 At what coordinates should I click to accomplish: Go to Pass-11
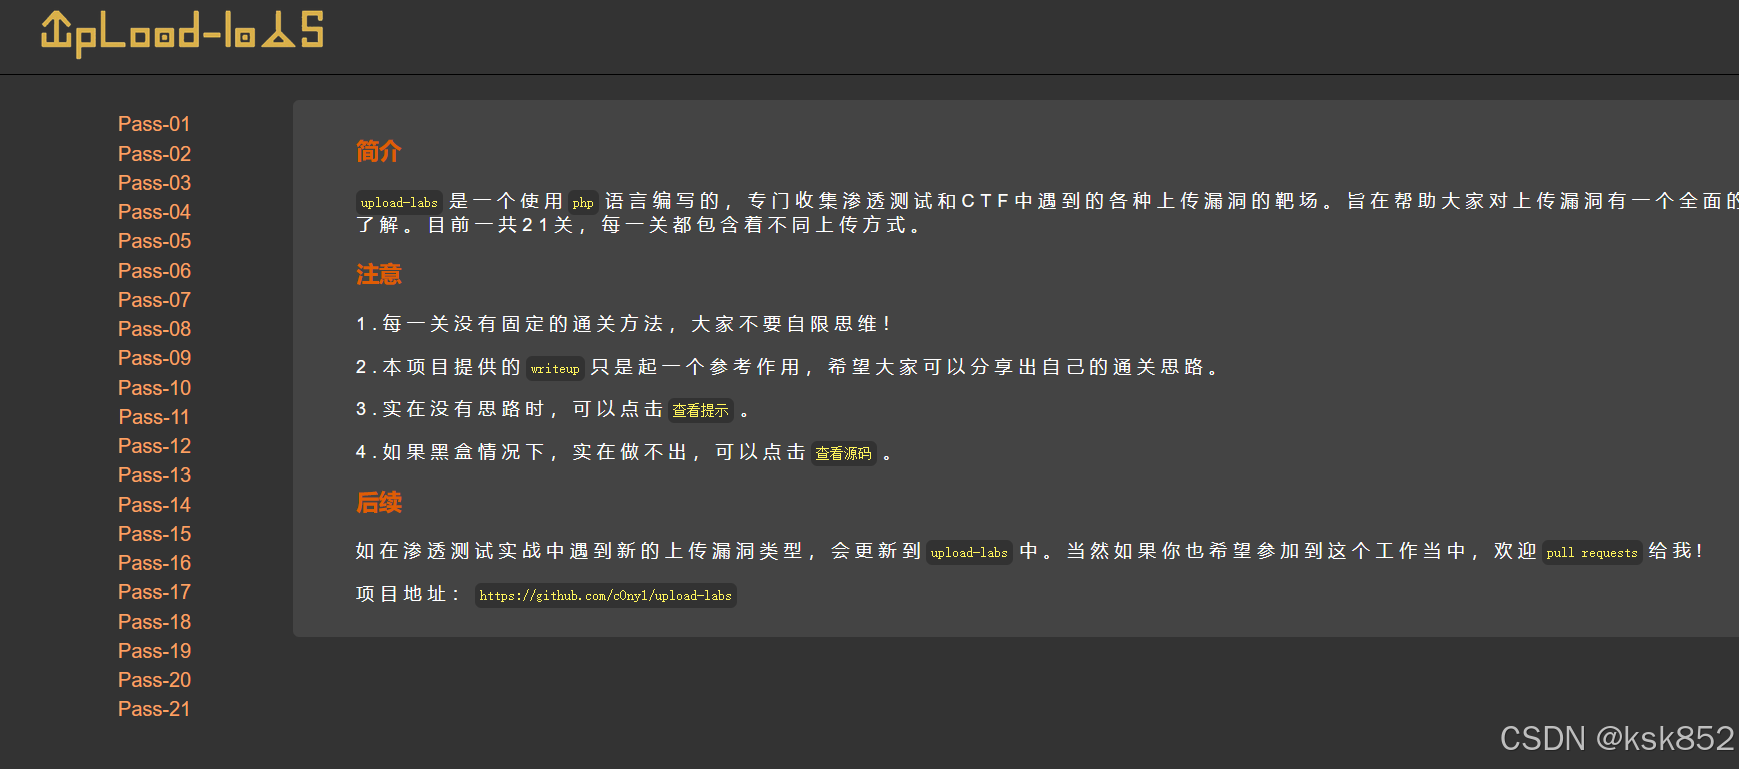click(x=154, y=417)
